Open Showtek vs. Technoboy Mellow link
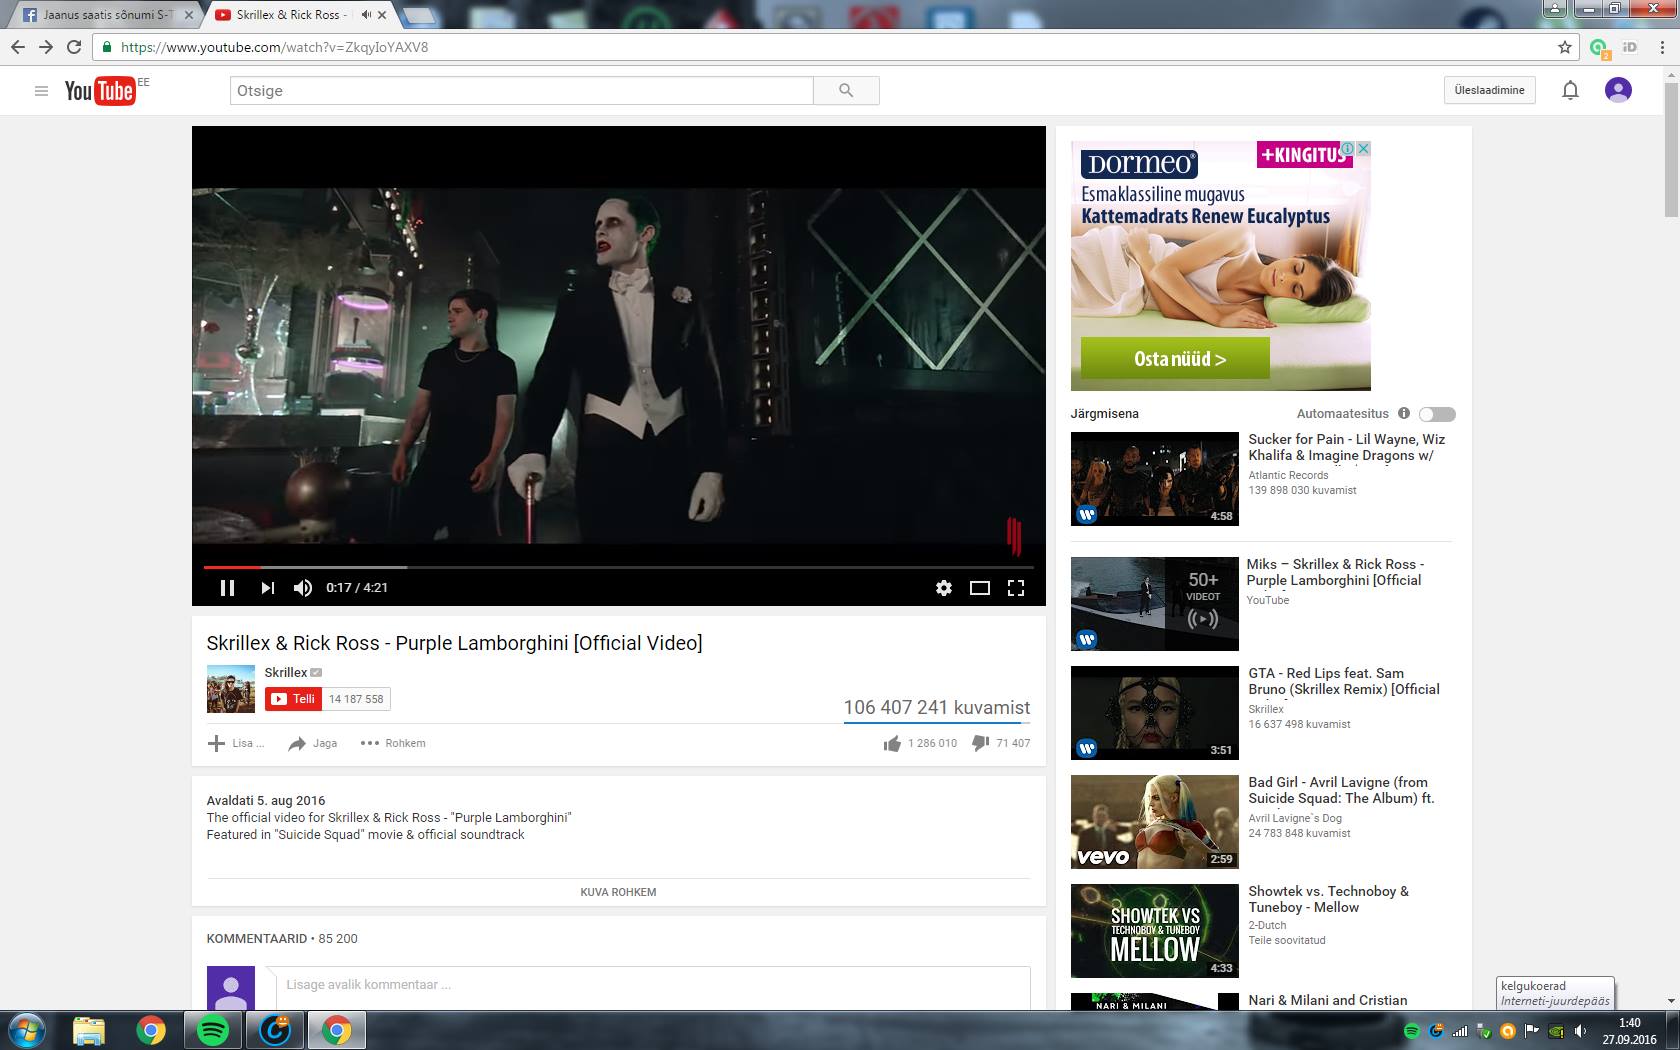Screen dimensions: 1680x1050 tap(1328, 899)
